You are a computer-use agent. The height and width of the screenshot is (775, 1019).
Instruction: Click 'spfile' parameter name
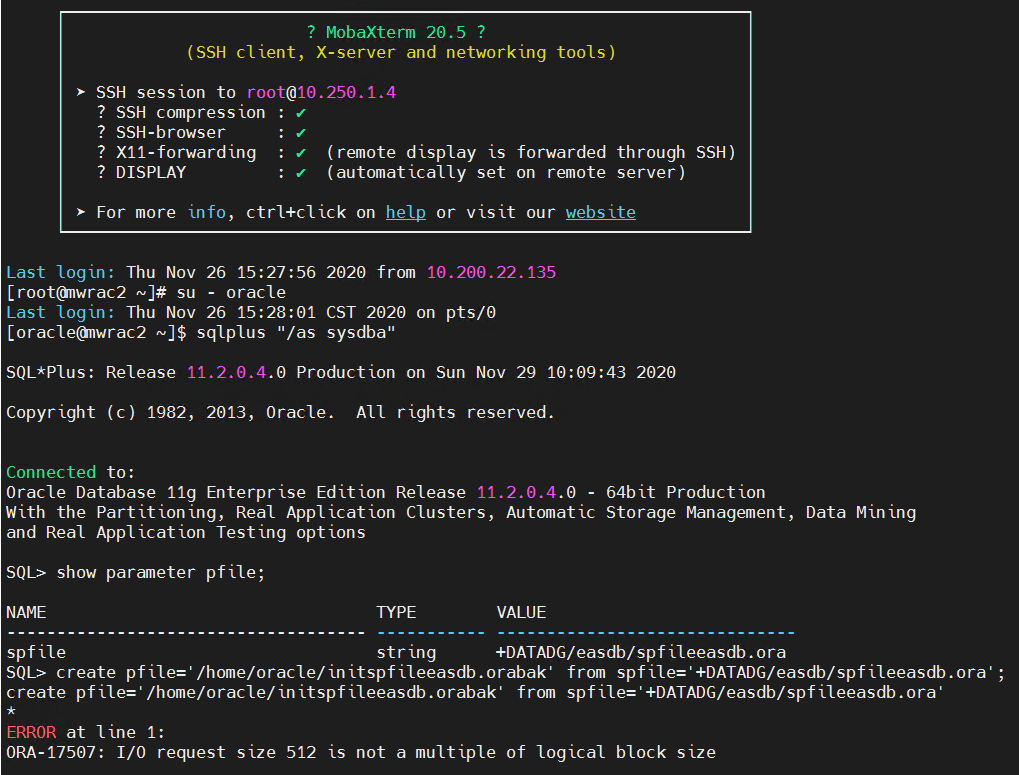click(36, 652)
